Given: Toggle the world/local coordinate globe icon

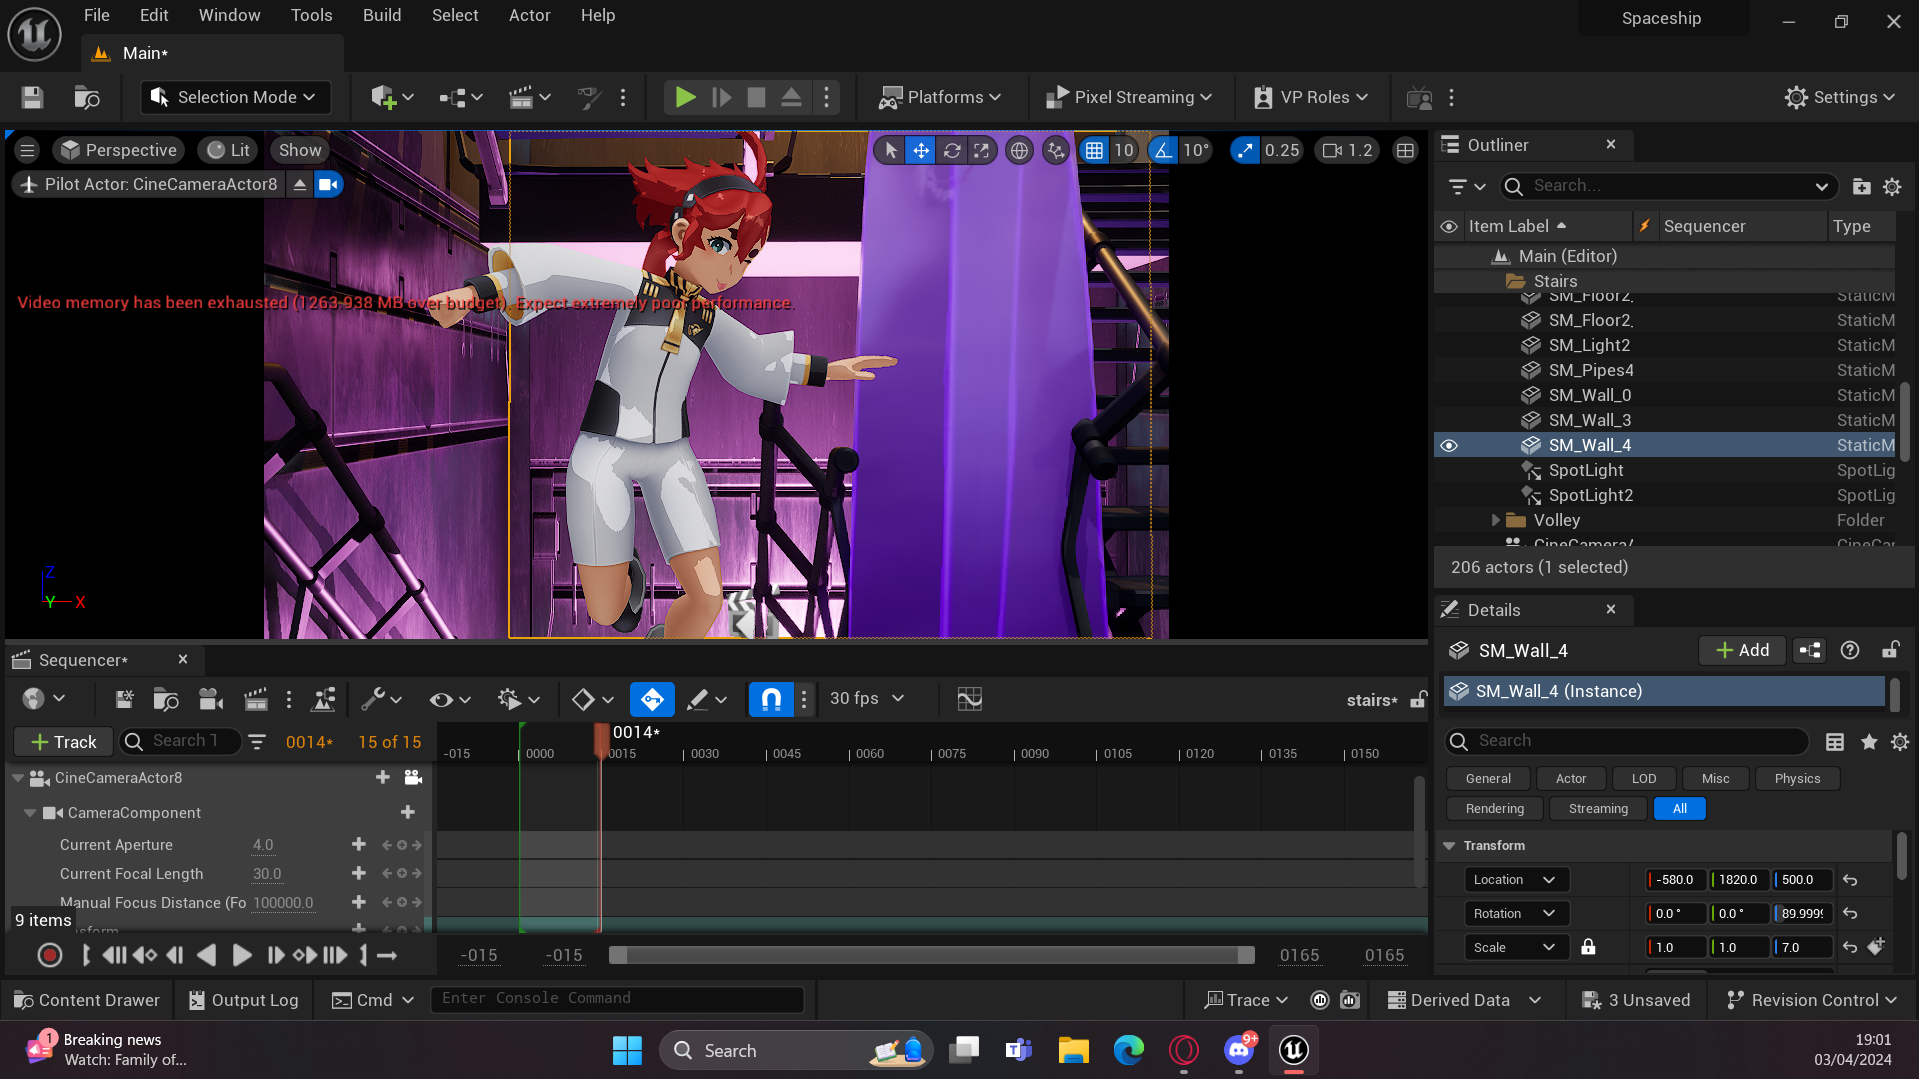Looking at the screenshot, I should [1019, 150].
